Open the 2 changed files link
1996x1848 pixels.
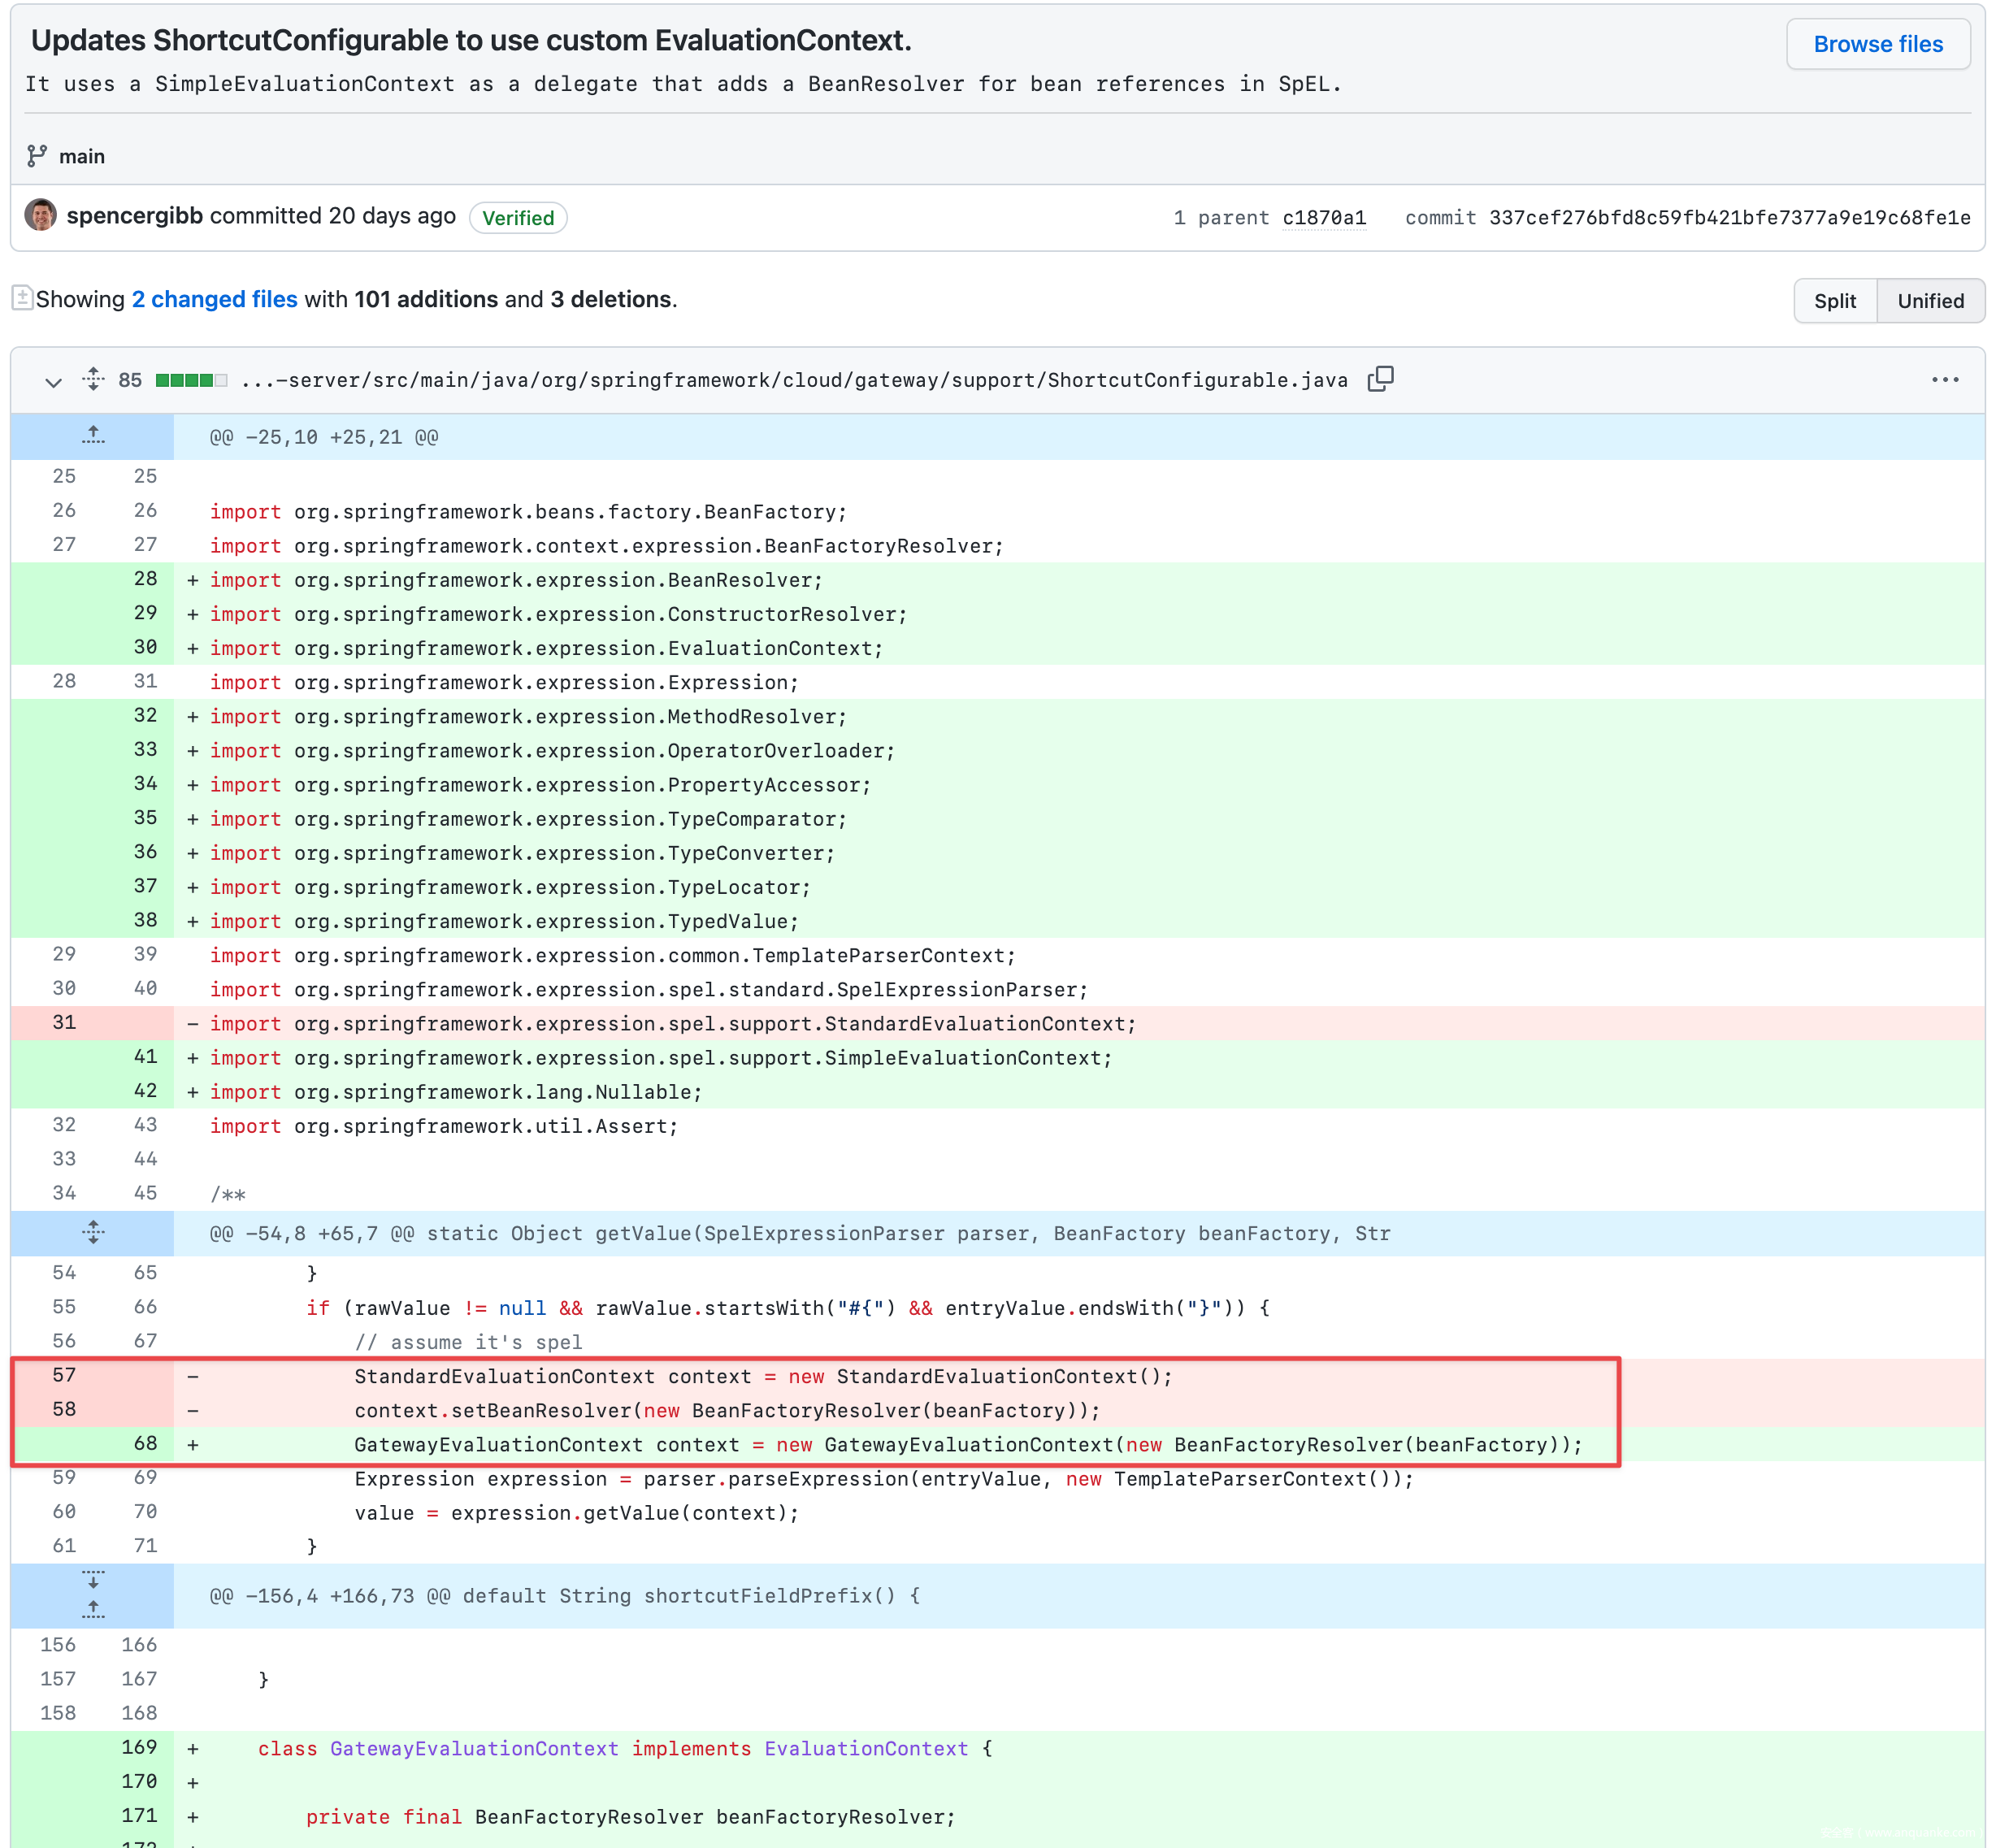click(x=214, y=299)
